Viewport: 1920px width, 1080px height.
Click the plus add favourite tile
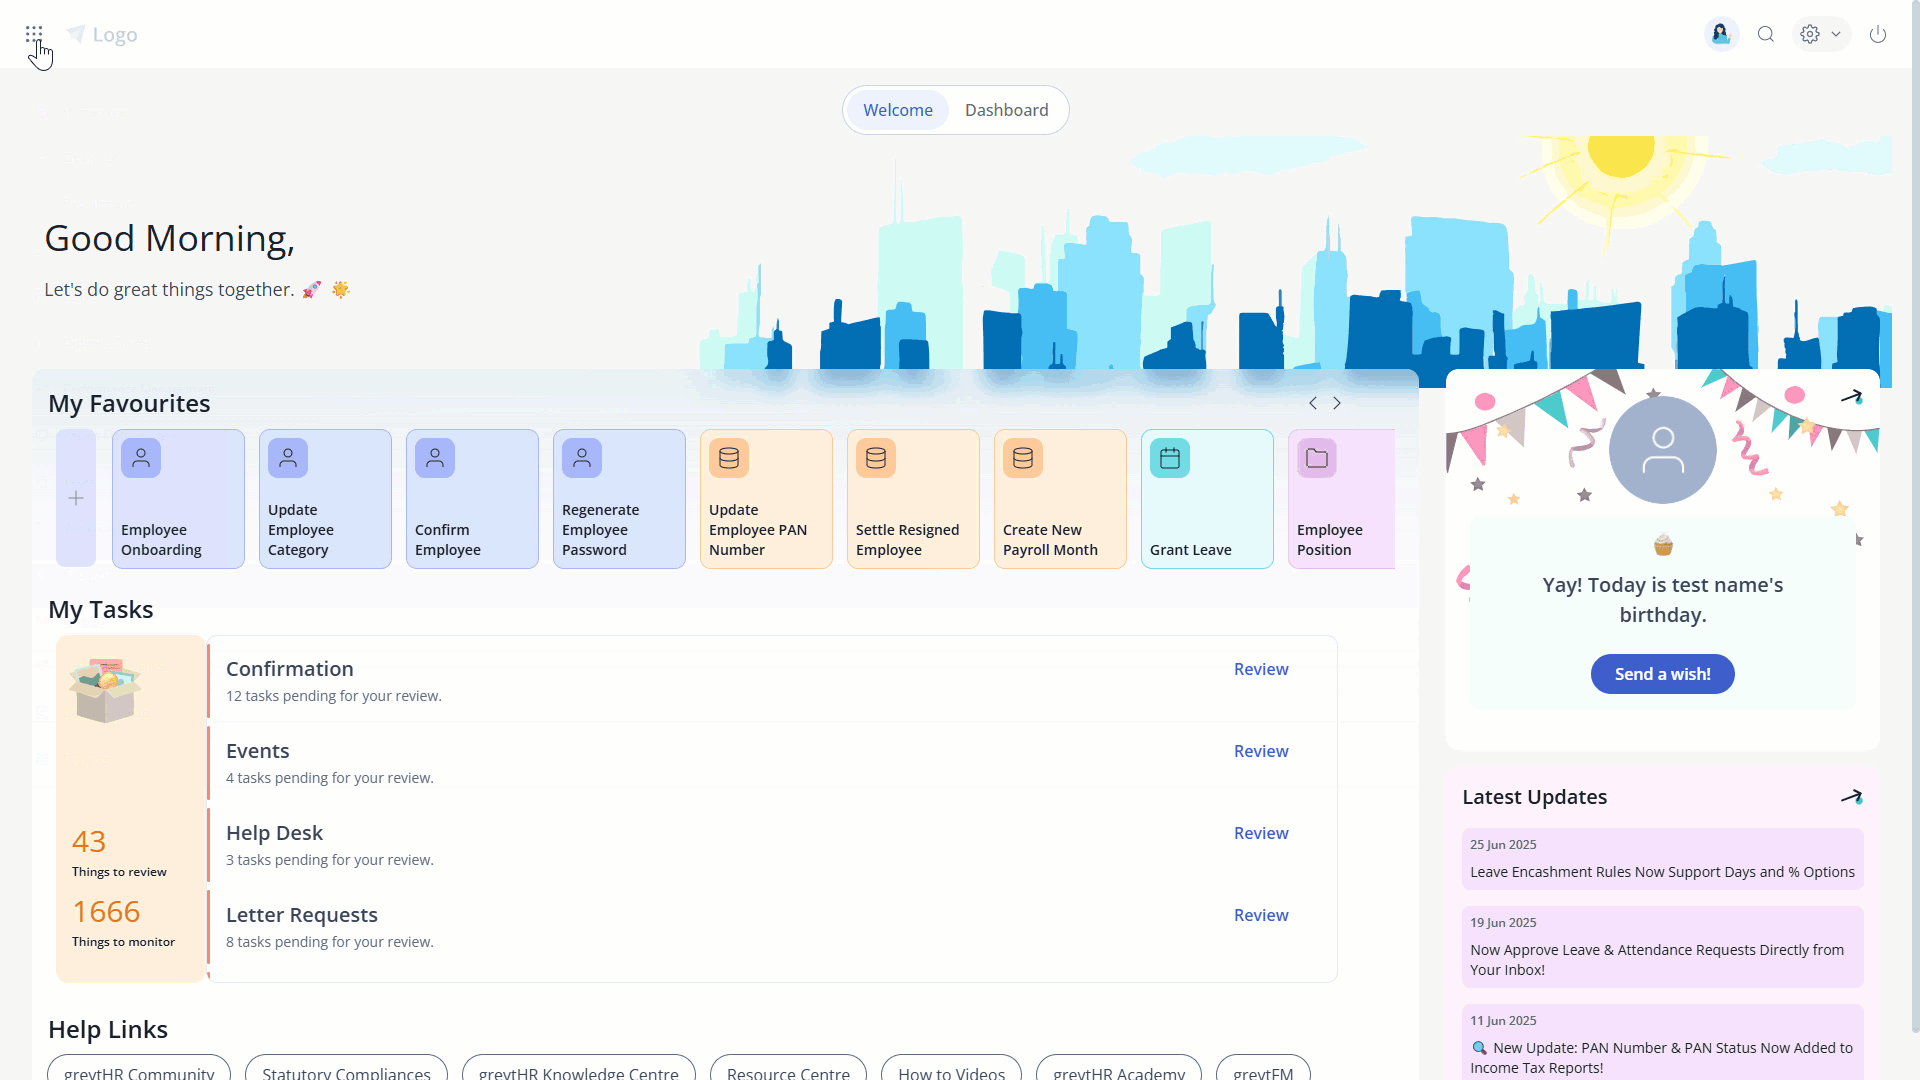point(76,498)
